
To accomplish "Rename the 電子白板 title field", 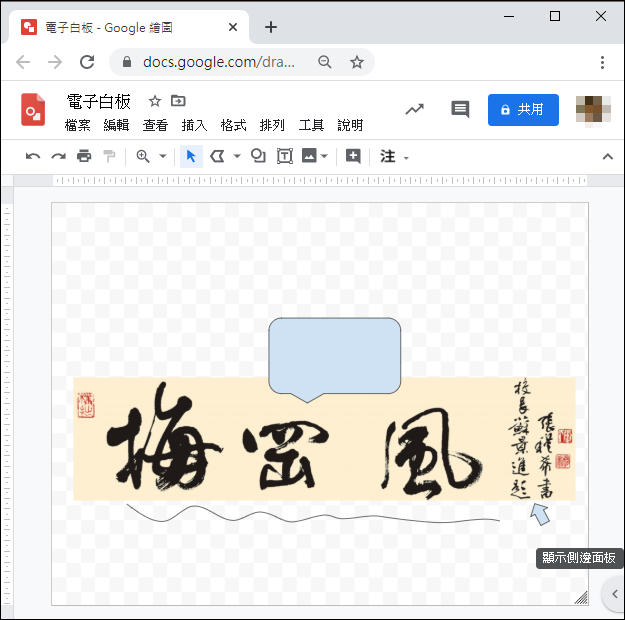I will [99, 102].
